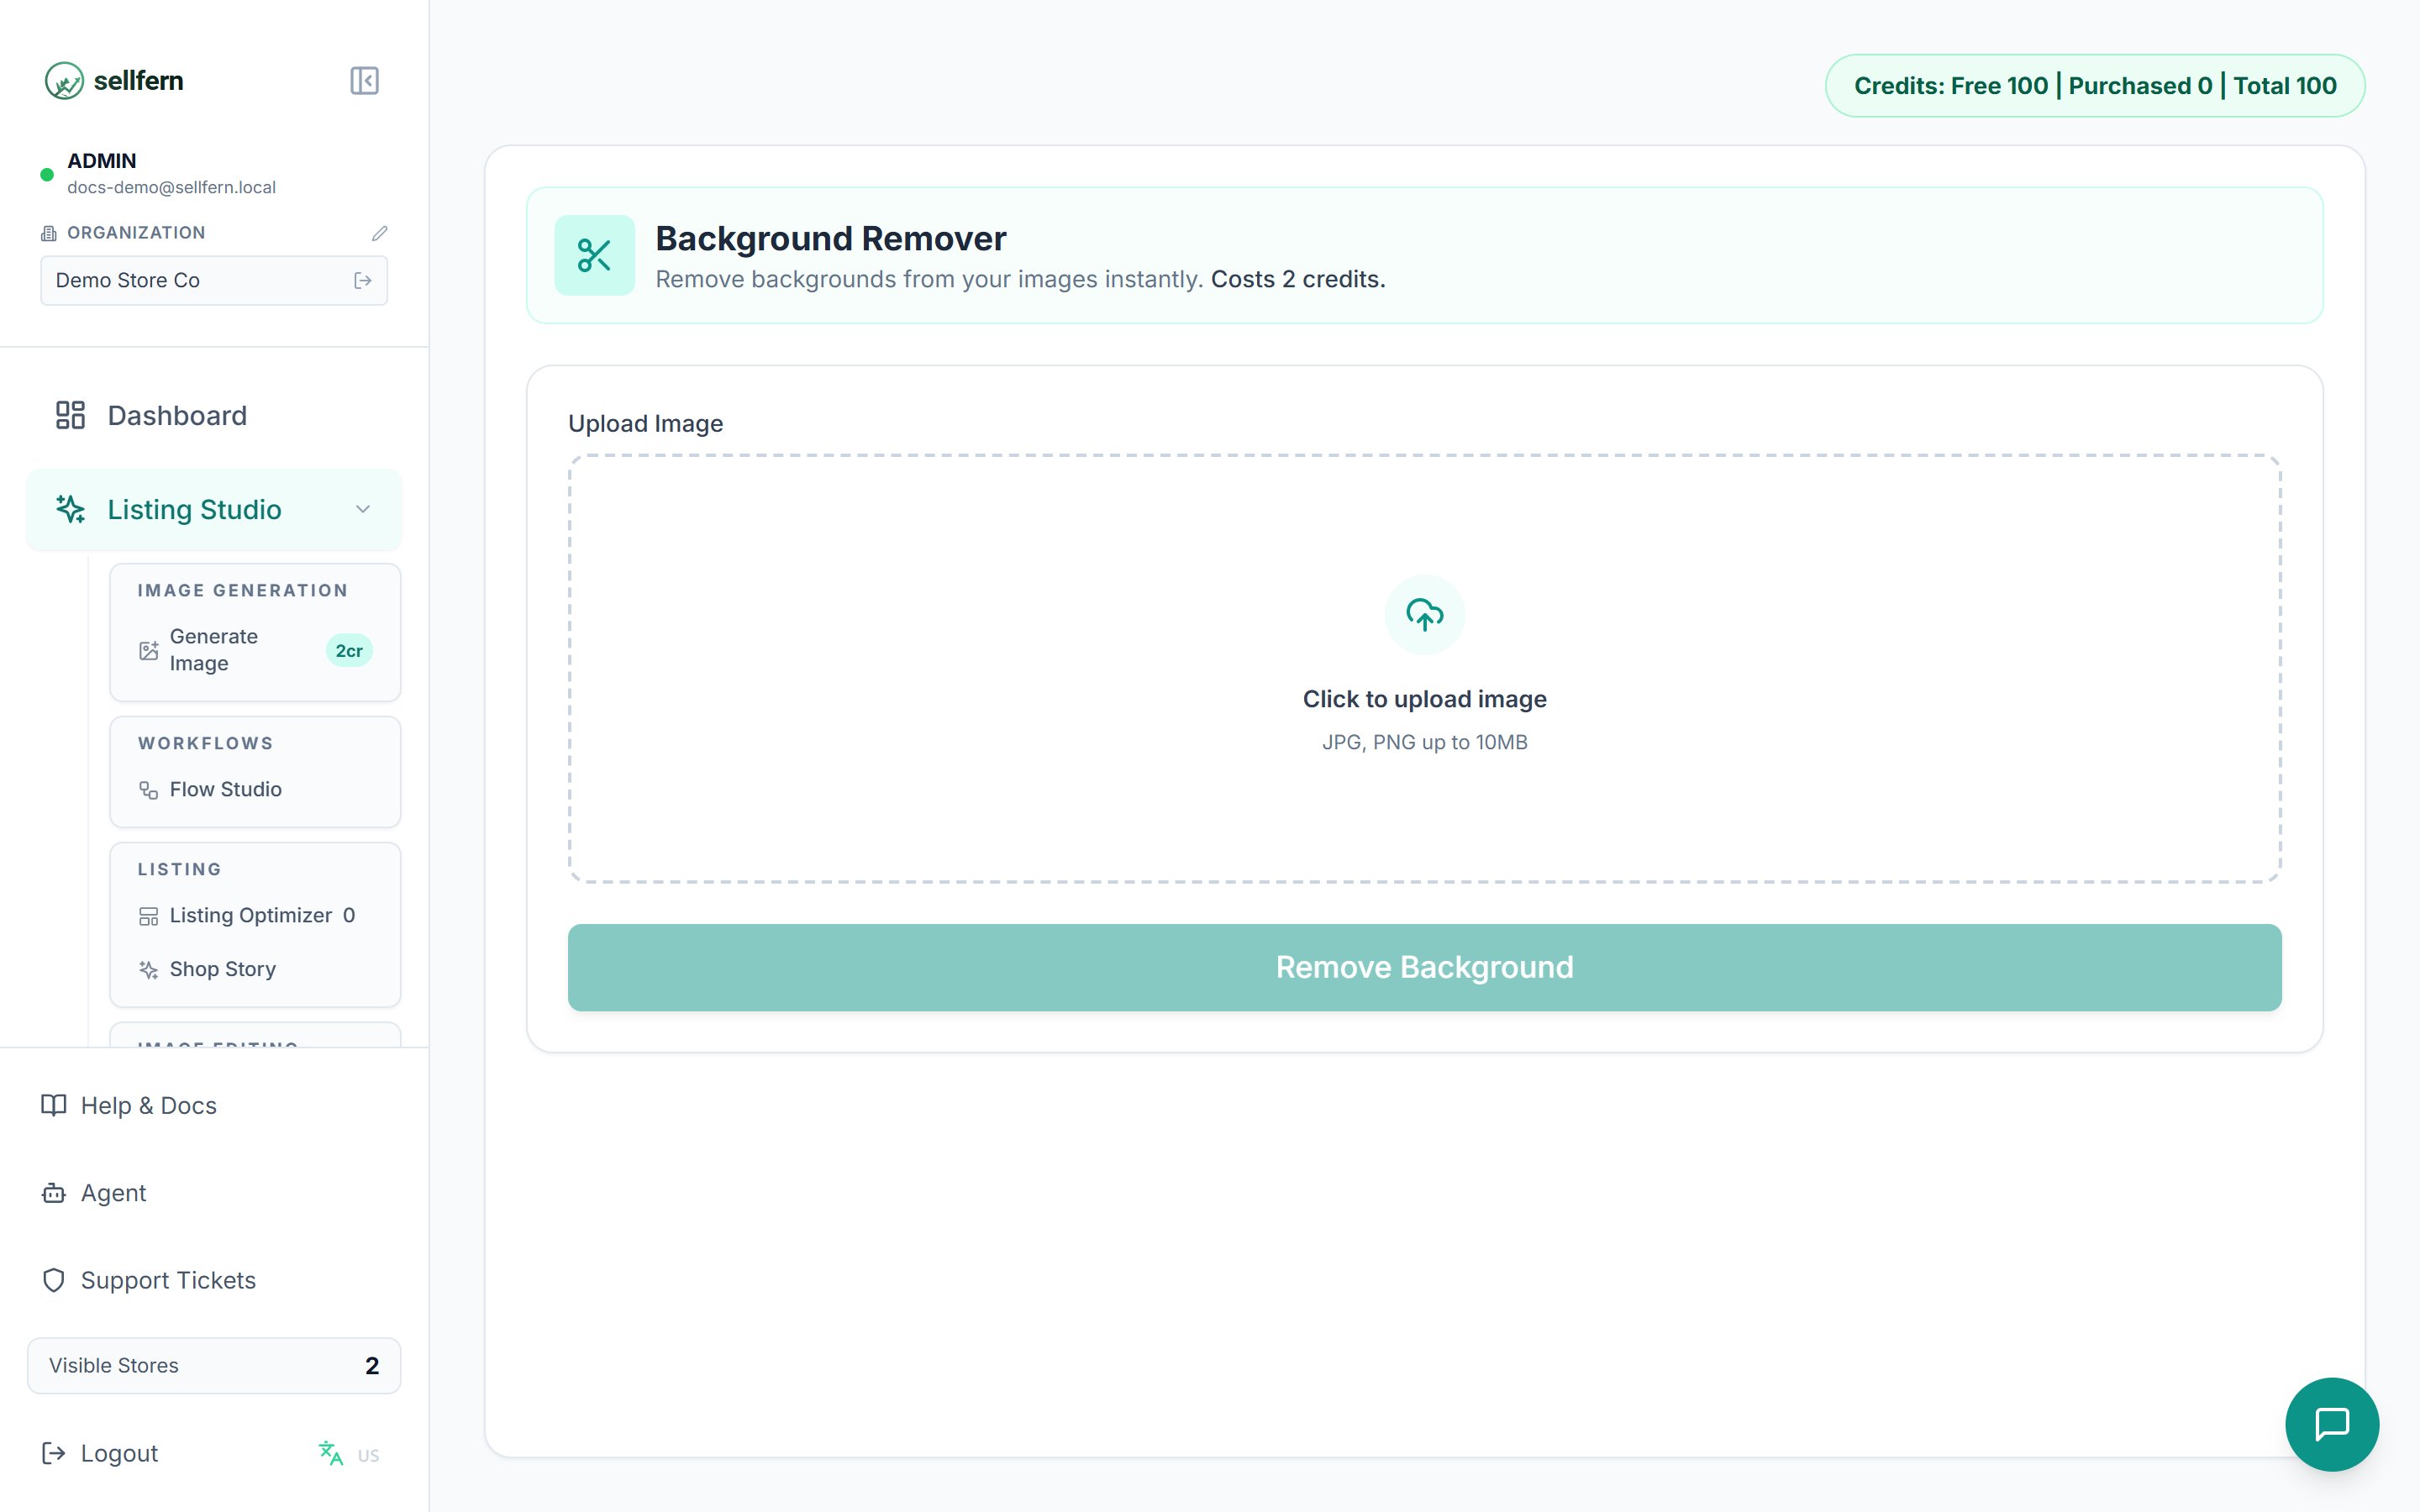Open the chat bubble widget
Viewport: 2420px width, 1512px height.
2332,1424
